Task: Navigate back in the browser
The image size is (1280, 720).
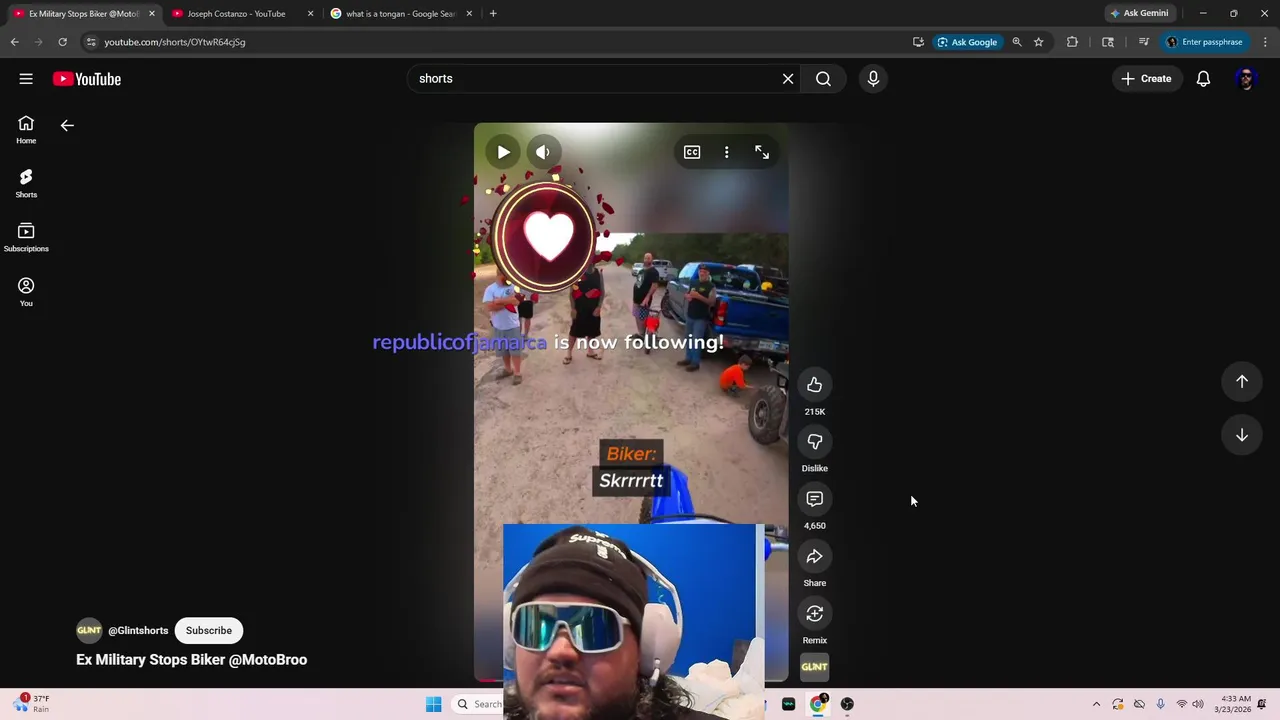Action: pyautogui.click(x=14, y=42)
